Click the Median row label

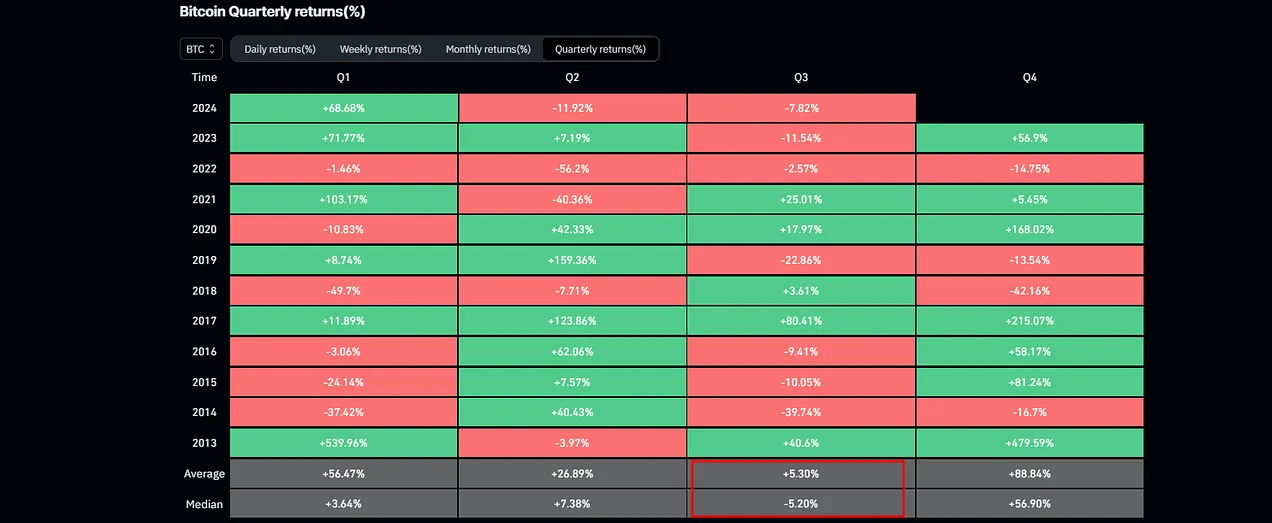click(204, 504)
